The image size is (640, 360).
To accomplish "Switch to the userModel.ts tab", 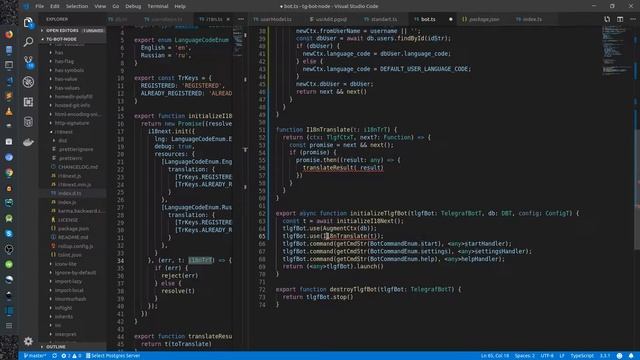I will point(275,19).
